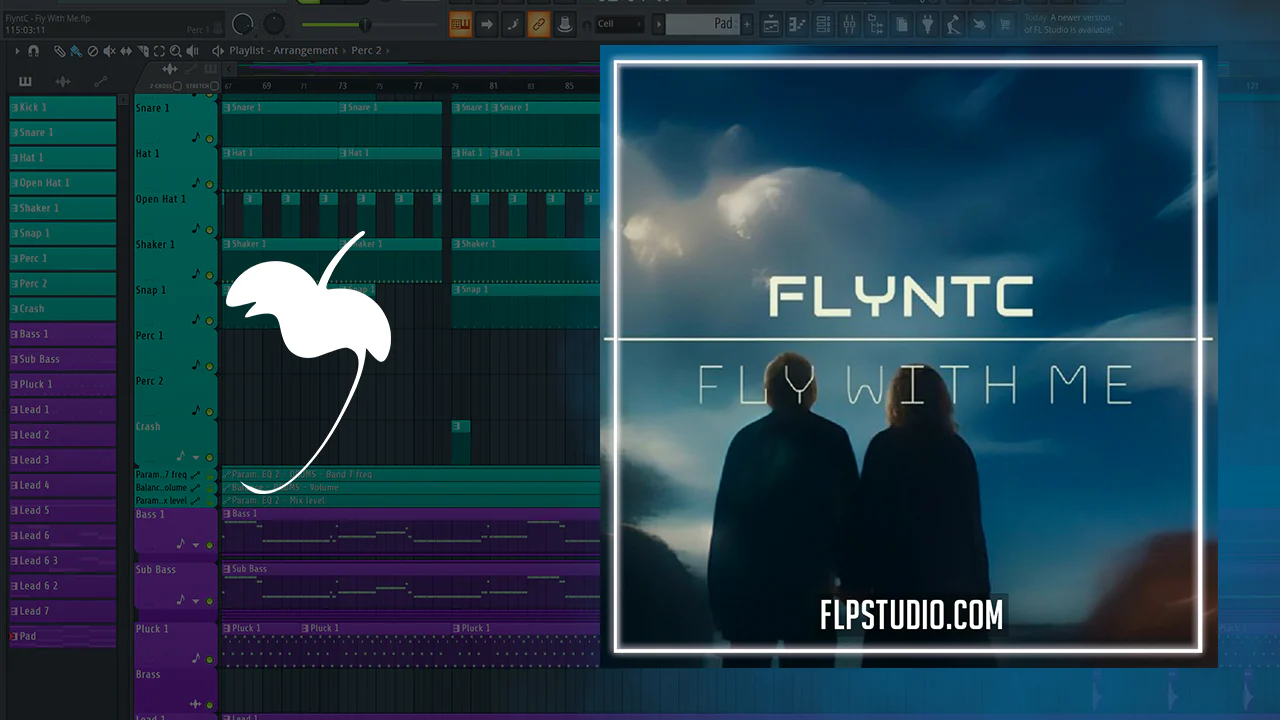Select Lead 6 3 pattern in the picker

pyautogui.click(x=63, y=561)
